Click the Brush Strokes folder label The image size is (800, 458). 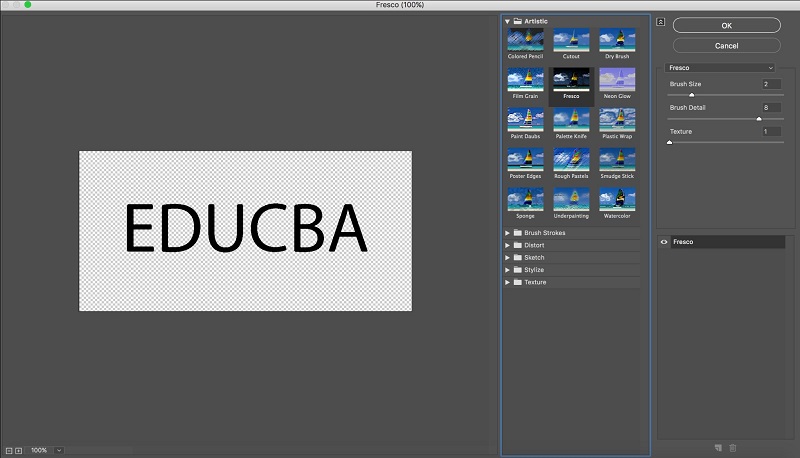[544, 233]
